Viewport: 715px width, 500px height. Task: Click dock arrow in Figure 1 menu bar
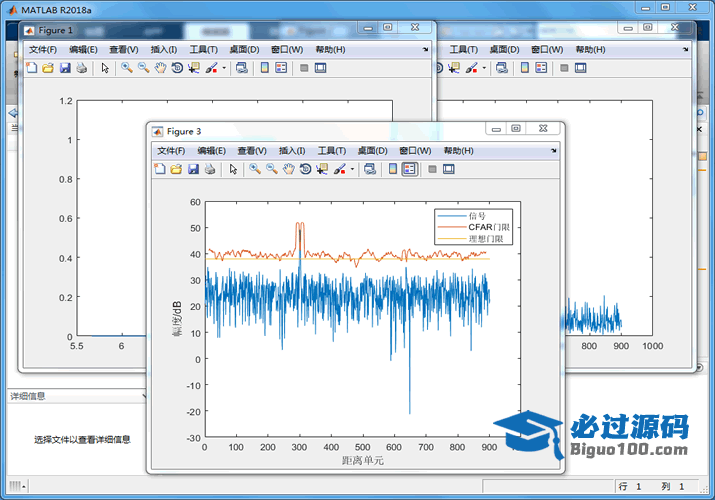[x=425, y=50]
